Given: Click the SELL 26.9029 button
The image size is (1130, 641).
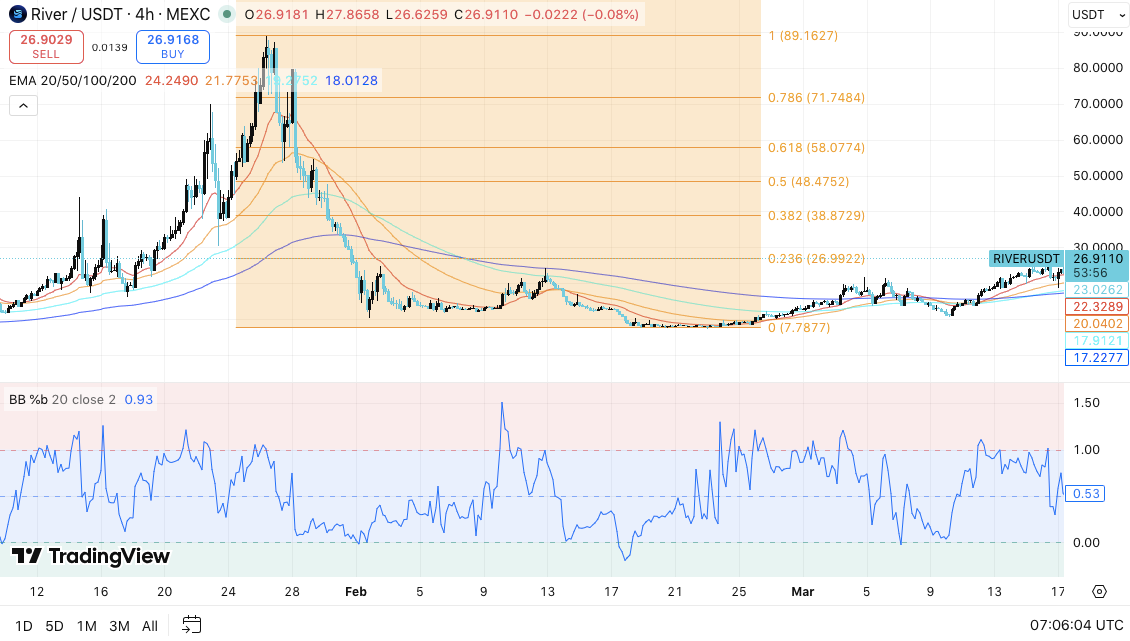Looking at the screenshot, I should [x=44, y=46].
